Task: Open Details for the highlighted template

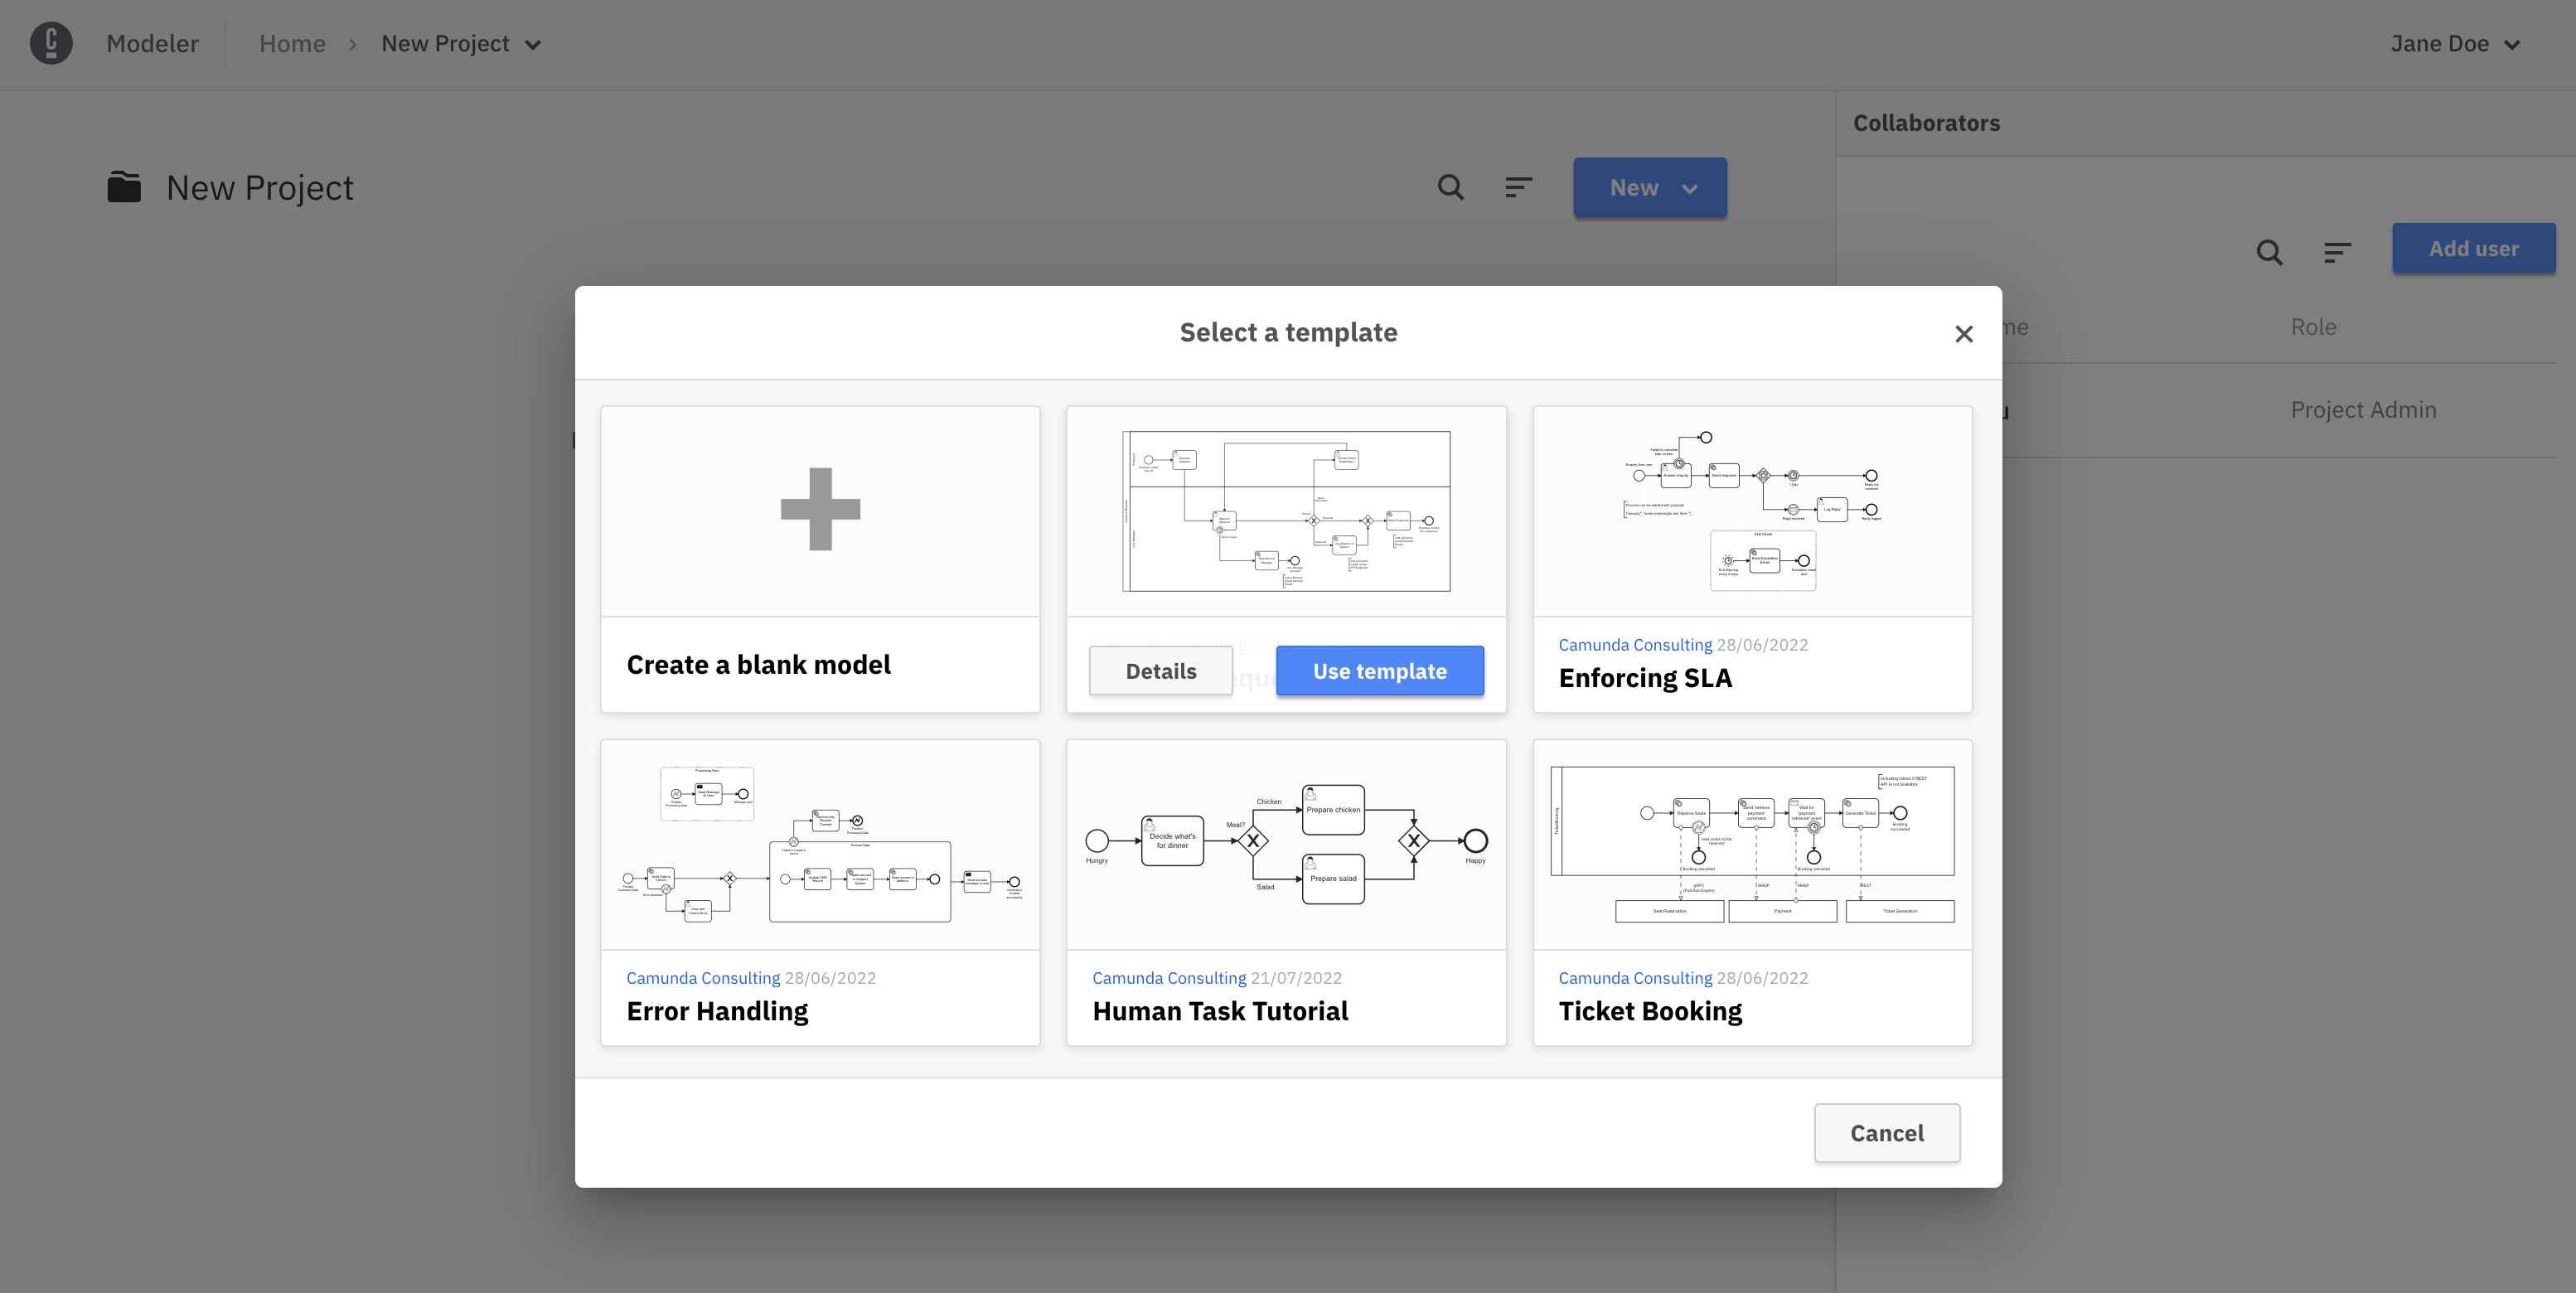Action: click(1160, 670)
